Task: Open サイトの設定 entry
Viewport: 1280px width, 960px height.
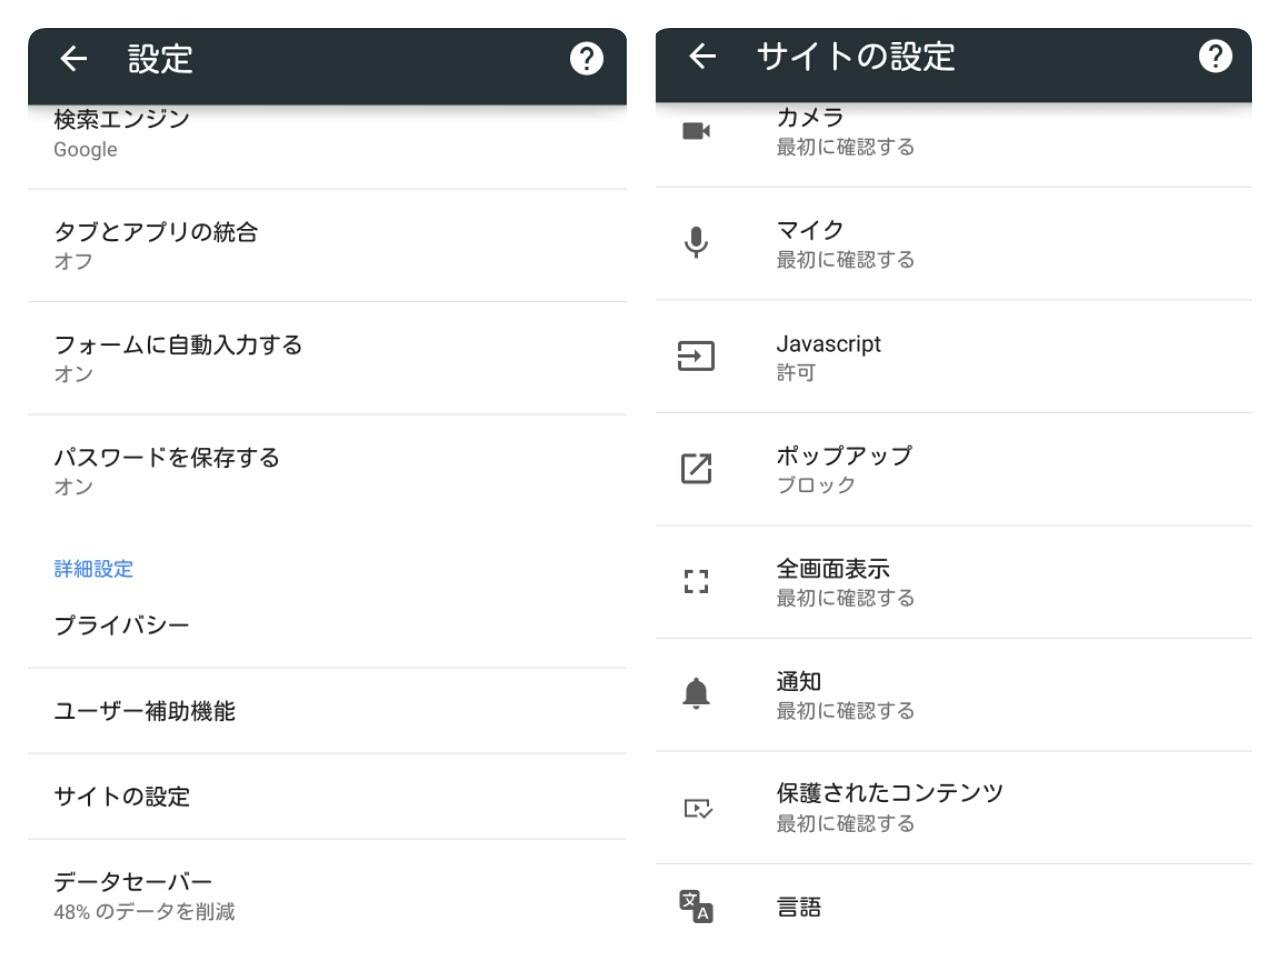Action: click(x=327, y=797)
